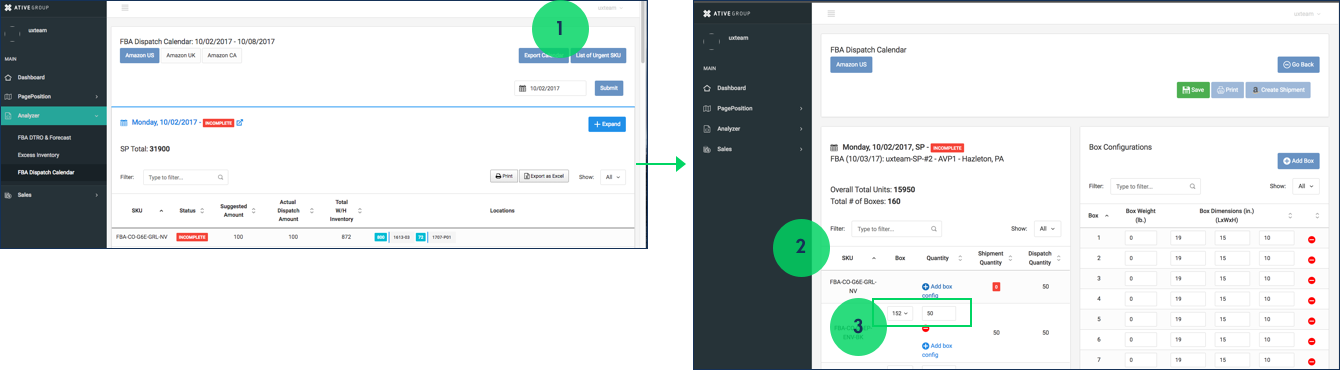The width and height of the screenshot is (1340, 370).
Task: Click the Go Back button
Action: pos(1298,64)
